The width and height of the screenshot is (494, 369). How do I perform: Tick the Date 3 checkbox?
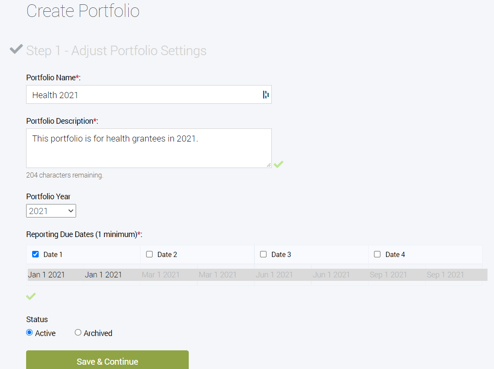tap(263, 254)
